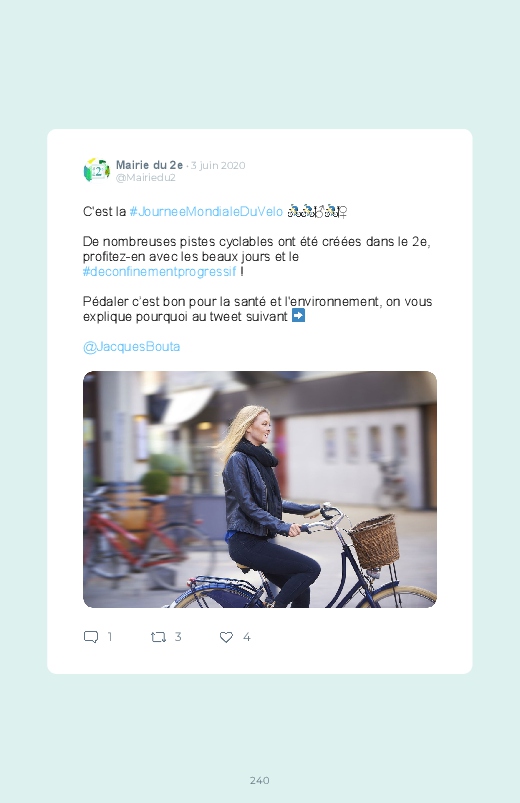Click the retweet arrows icon
Image resolution: width=520 pixels, height=803 pixels.
(x=158, y=637)
